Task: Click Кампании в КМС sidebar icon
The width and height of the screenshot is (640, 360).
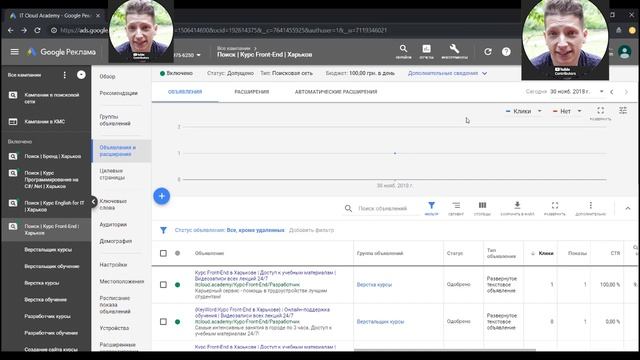Action: coord(13,122)
